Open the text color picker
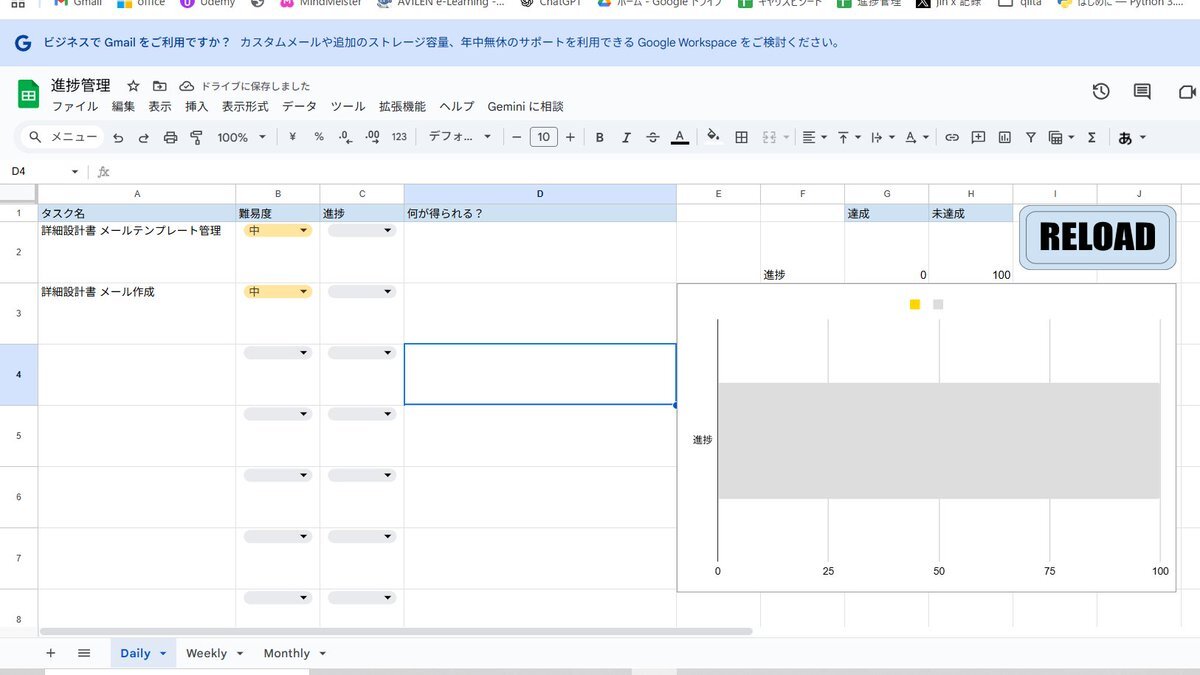 [680, 138]
